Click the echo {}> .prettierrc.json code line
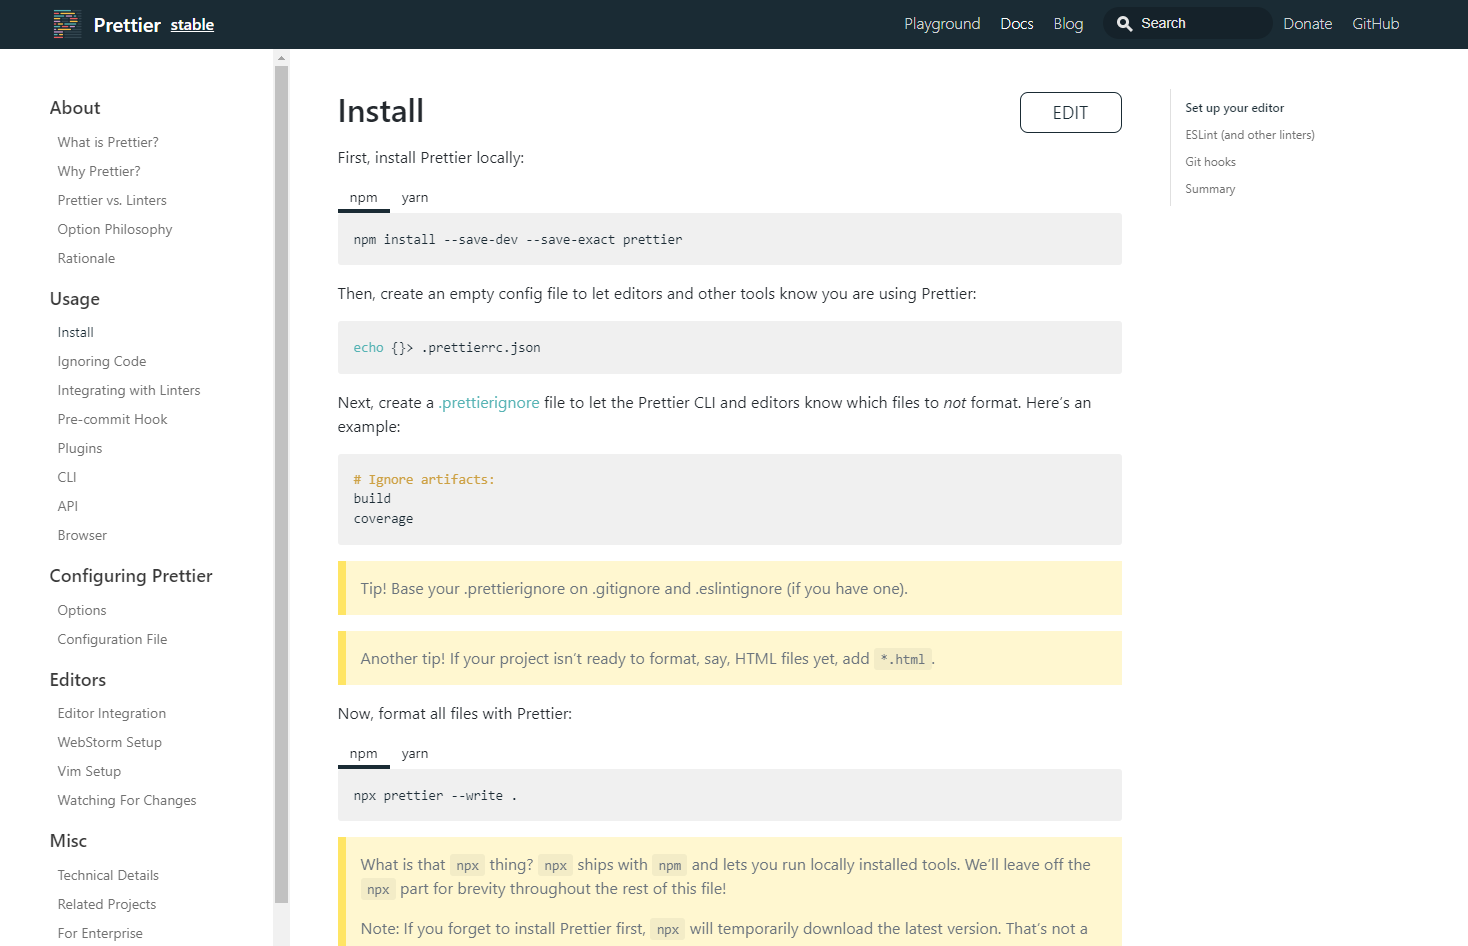The width and height of the screenshot is (1468, 946). [447, 348]
